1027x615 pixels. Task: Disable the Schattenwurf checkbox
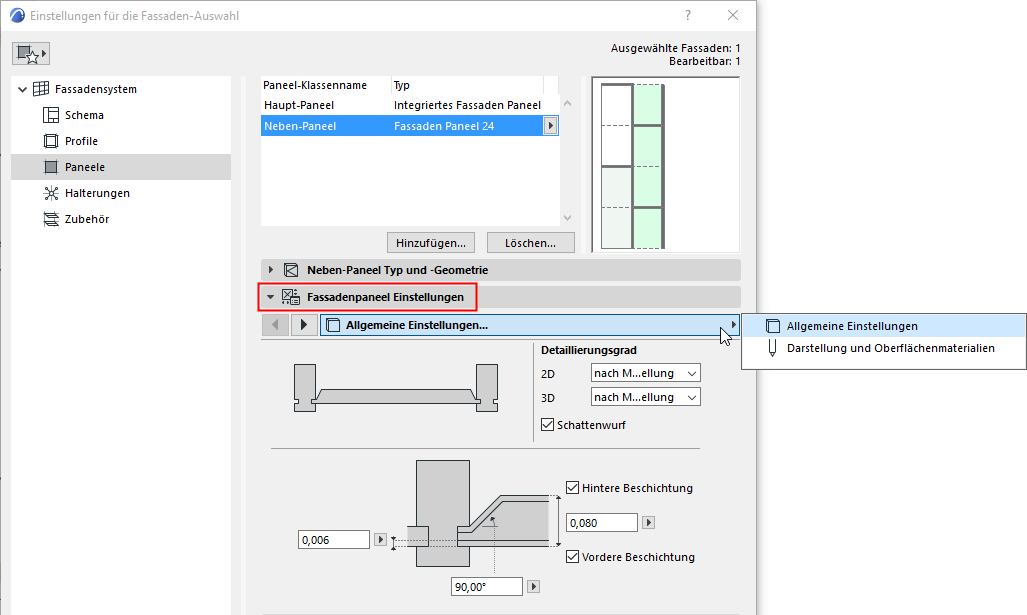(x=546, y=423)
